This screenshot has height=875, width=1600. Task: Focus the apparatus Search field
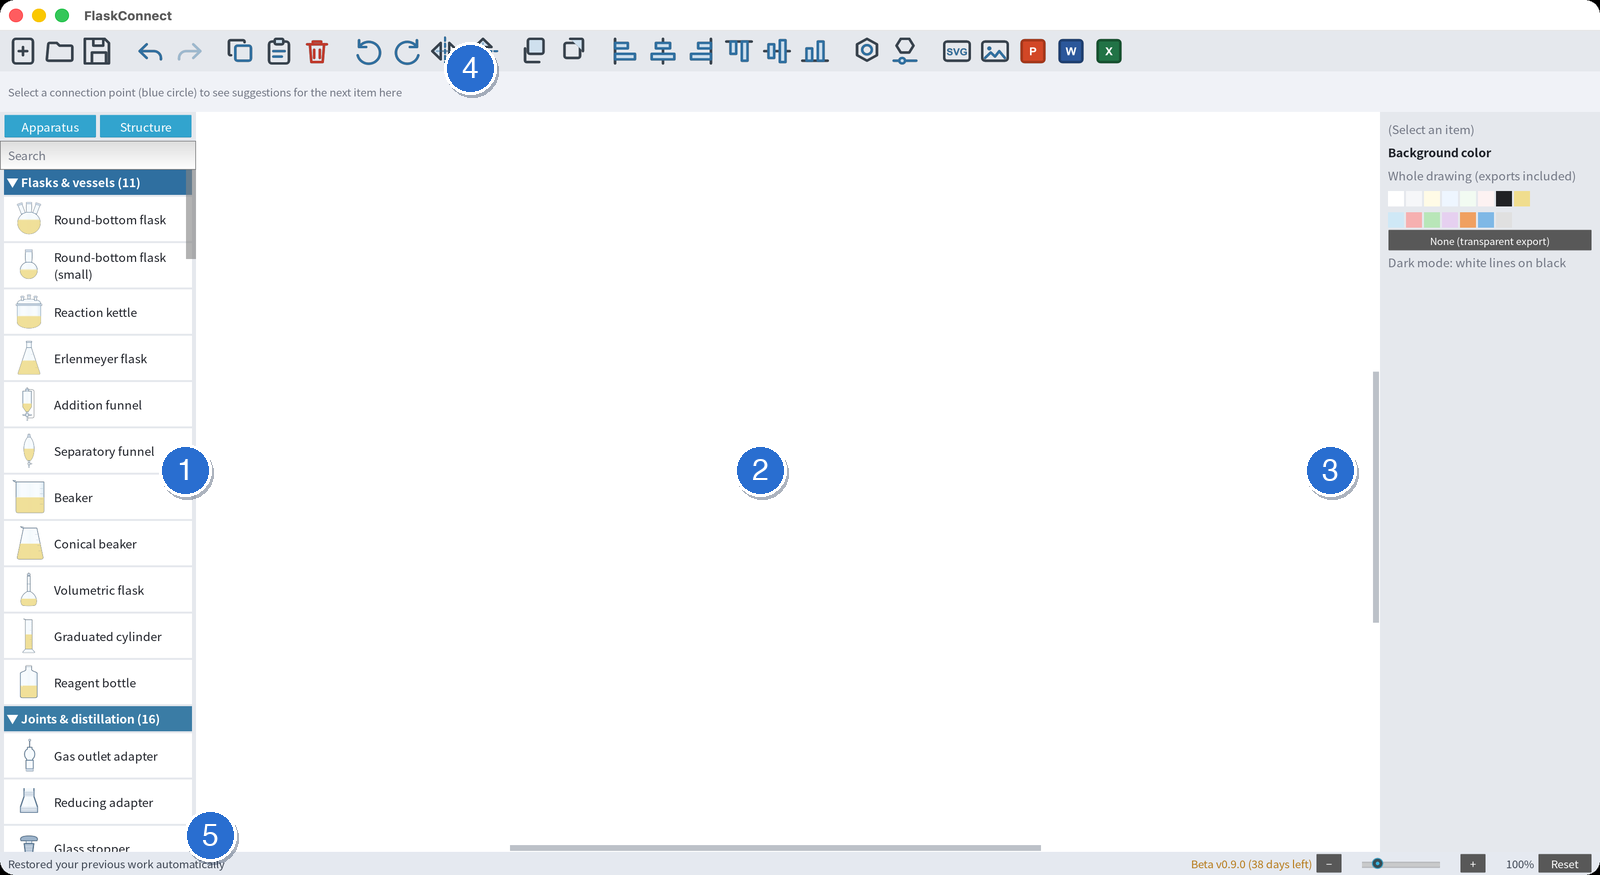pos(98,155)
